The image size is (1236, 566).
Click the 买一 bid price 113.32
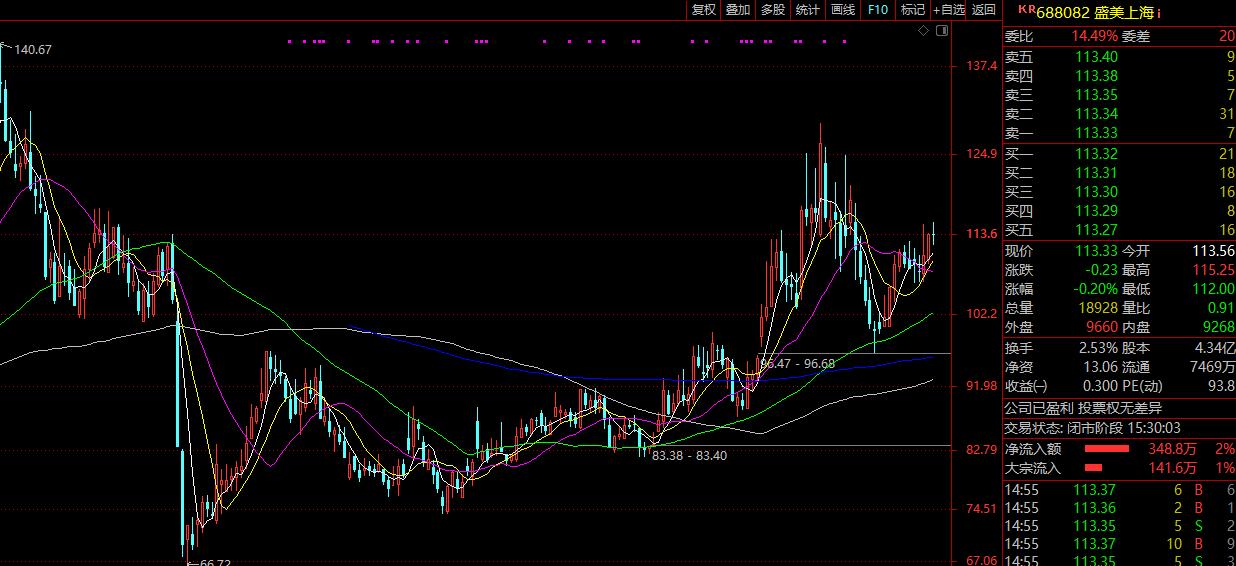point(1096,154)
